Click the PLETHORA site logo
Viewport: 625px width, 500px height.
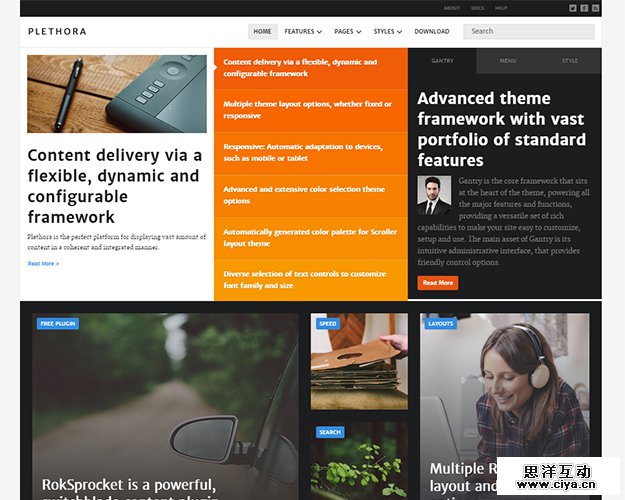(x=57, y=31)
